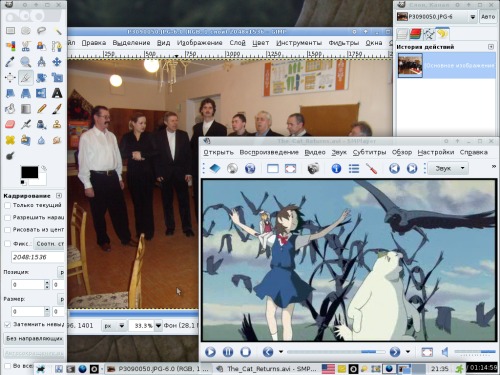Image resolution: width=500 pixels, height=375 pixels.
Task: Open SMPlayer preferences screwdriver icon
Action: 371,168
